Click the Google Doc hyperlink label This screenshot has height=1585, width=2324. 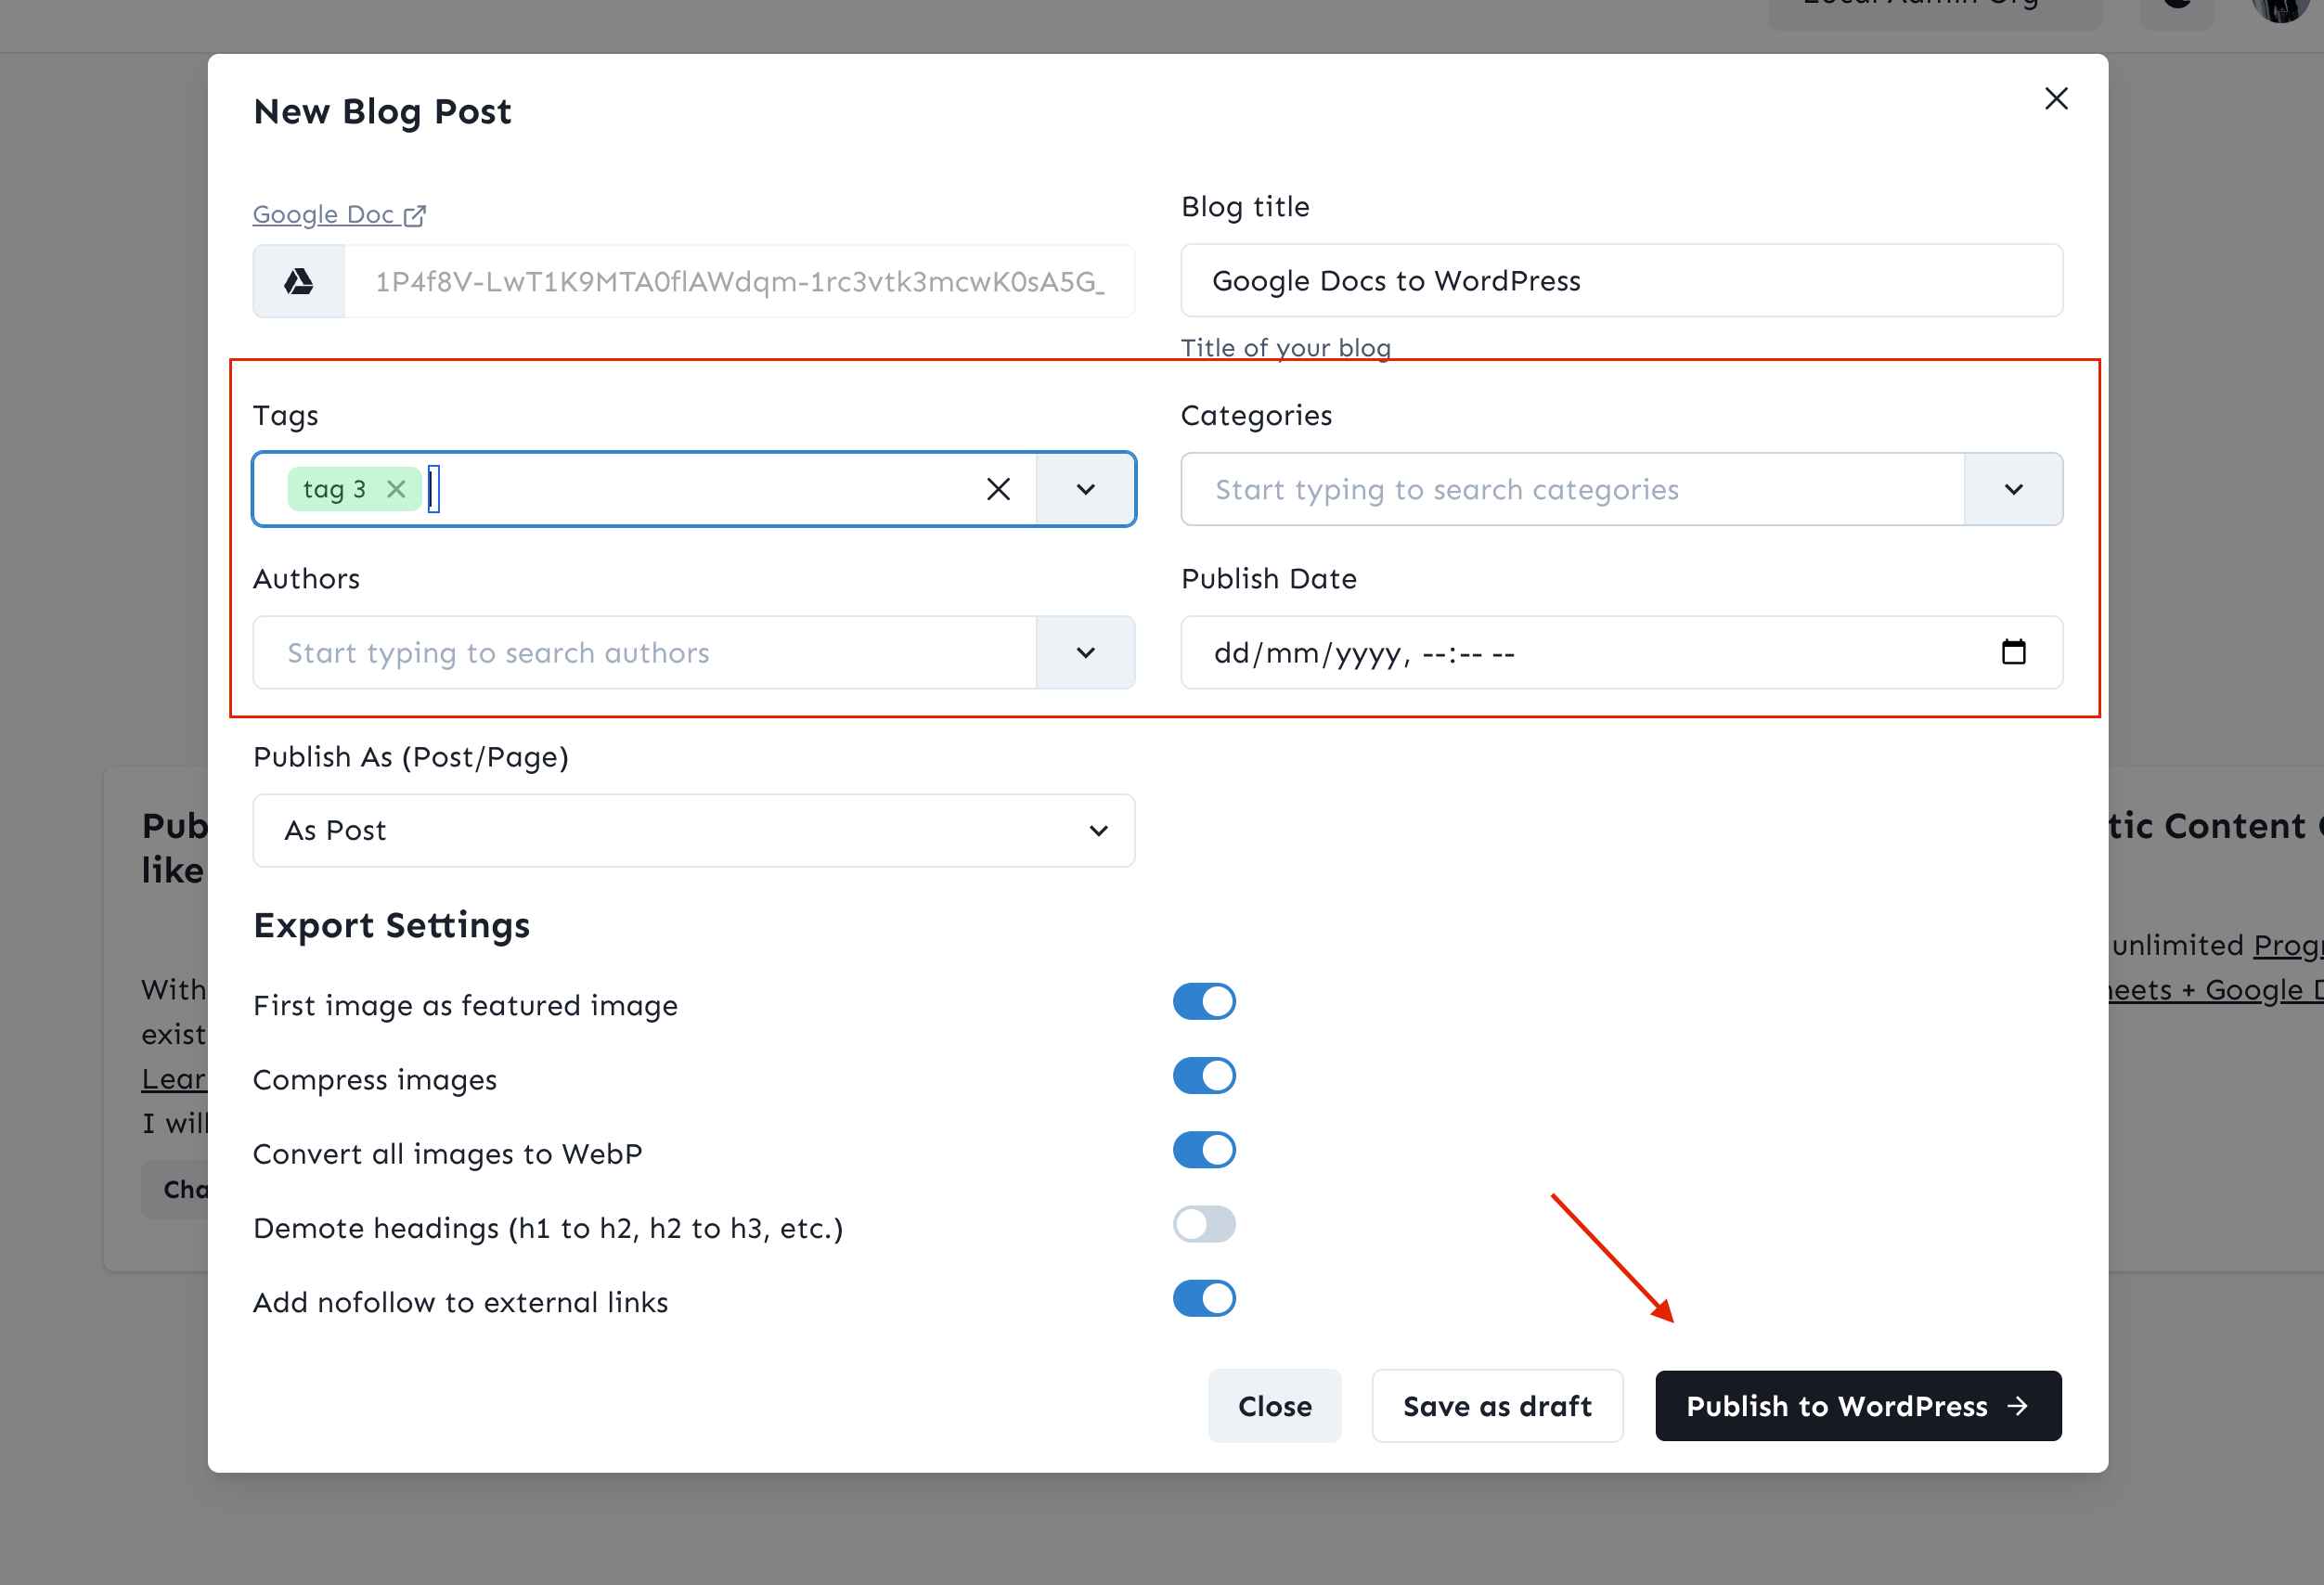tap(339, 213)
